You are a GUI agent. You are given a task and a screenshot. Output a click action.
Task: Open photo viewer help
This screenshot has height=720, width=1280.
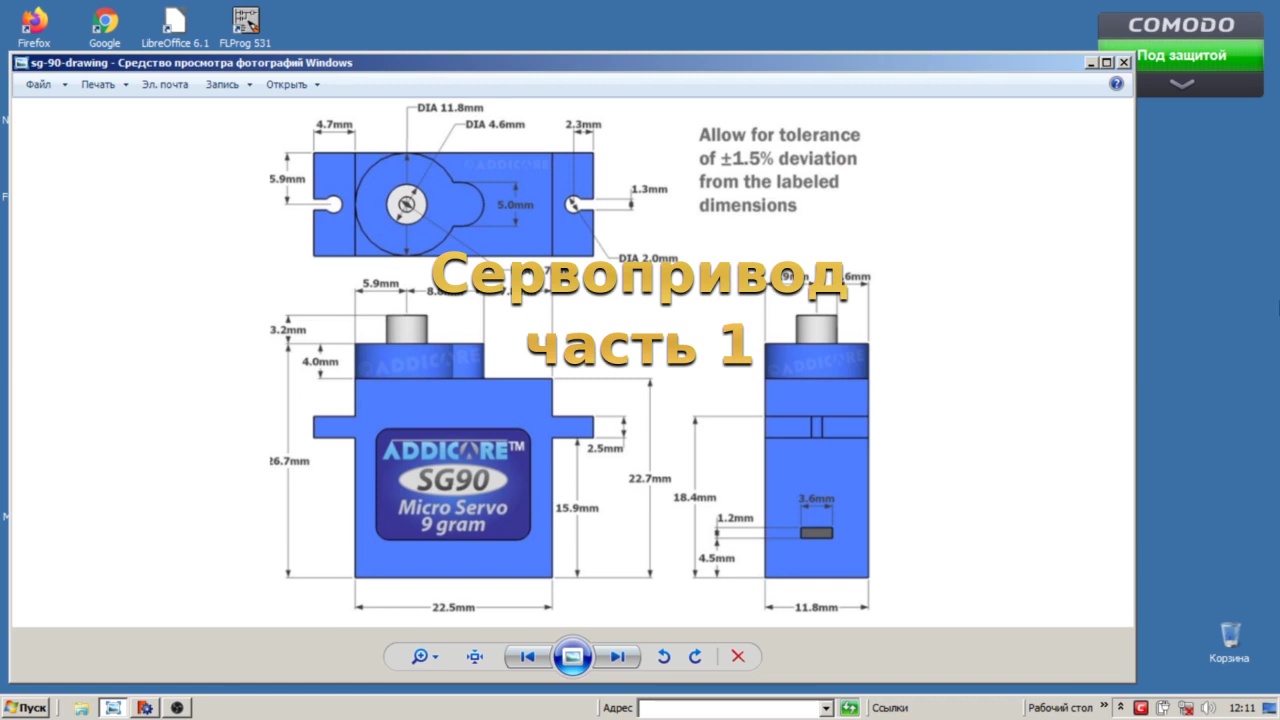click(1117, 84)
